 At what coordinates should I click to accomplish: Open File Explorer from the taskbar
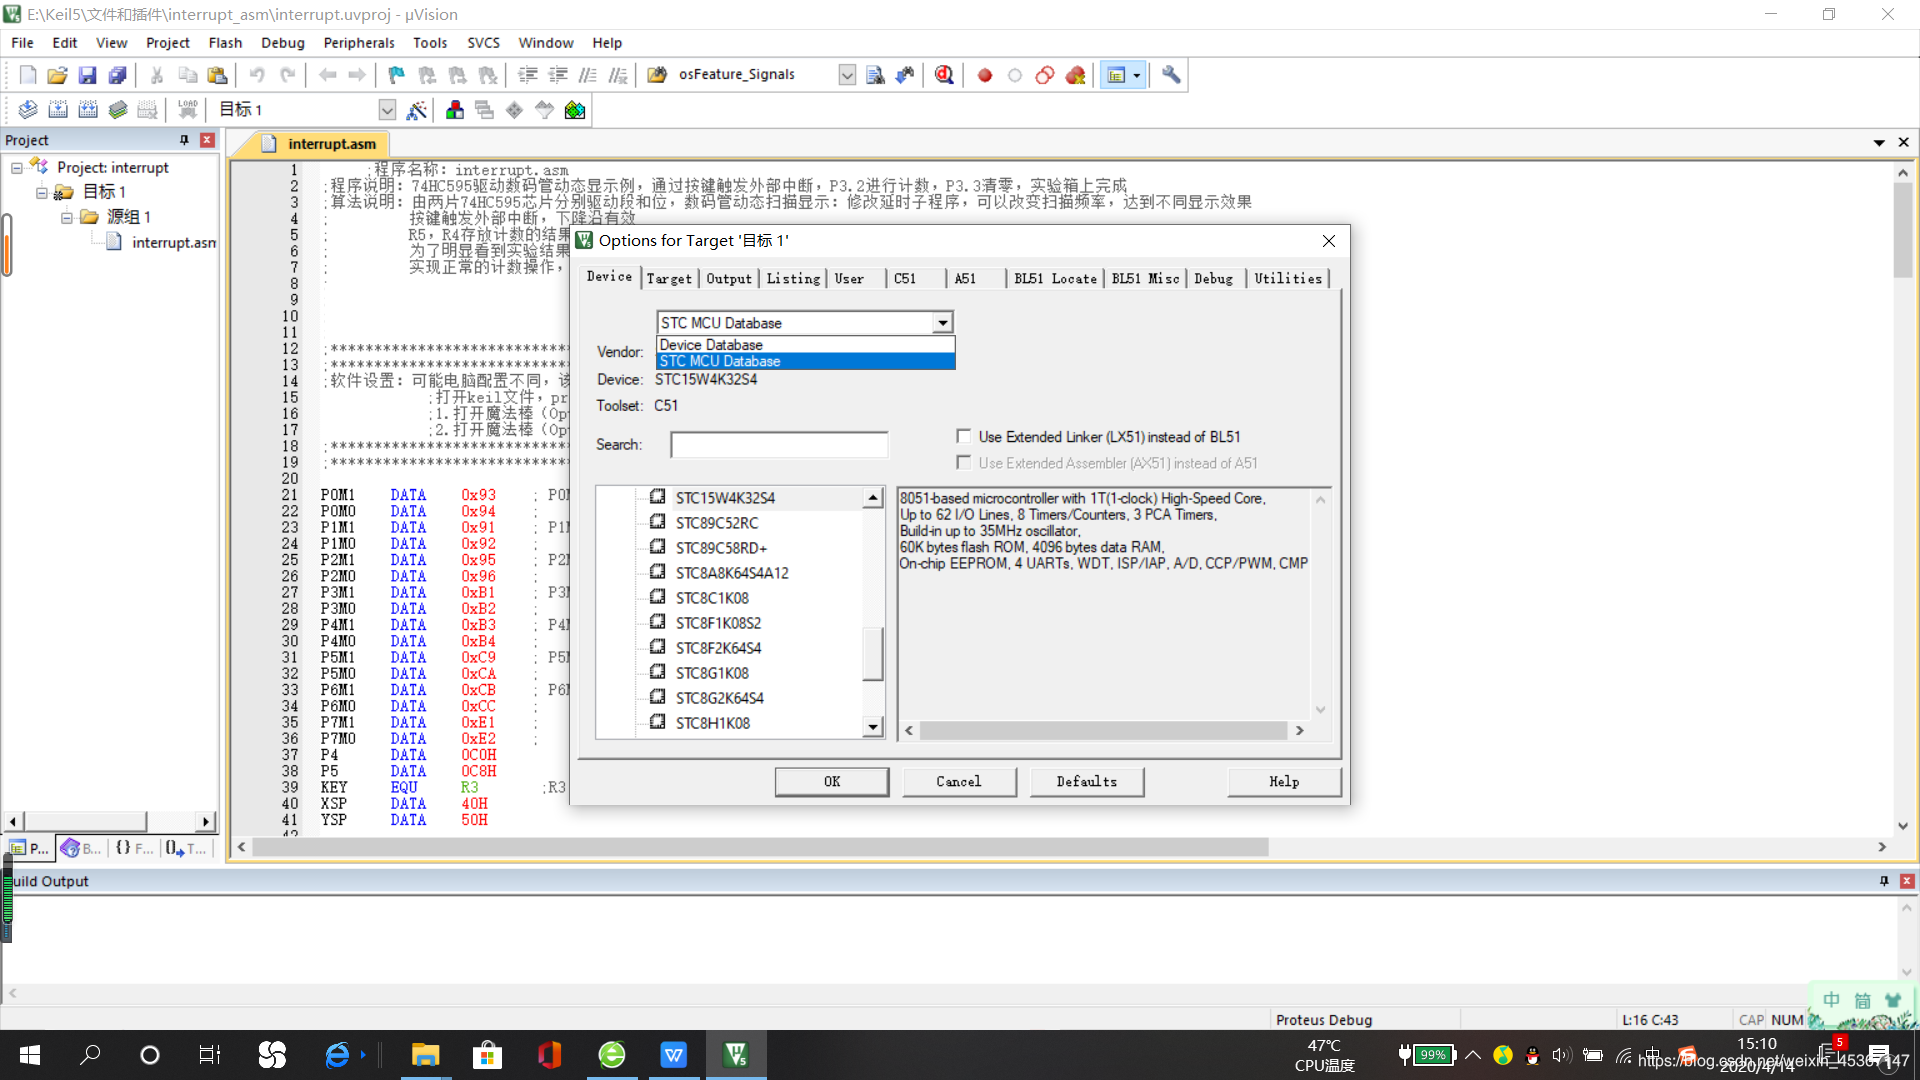click(425, 1055)
